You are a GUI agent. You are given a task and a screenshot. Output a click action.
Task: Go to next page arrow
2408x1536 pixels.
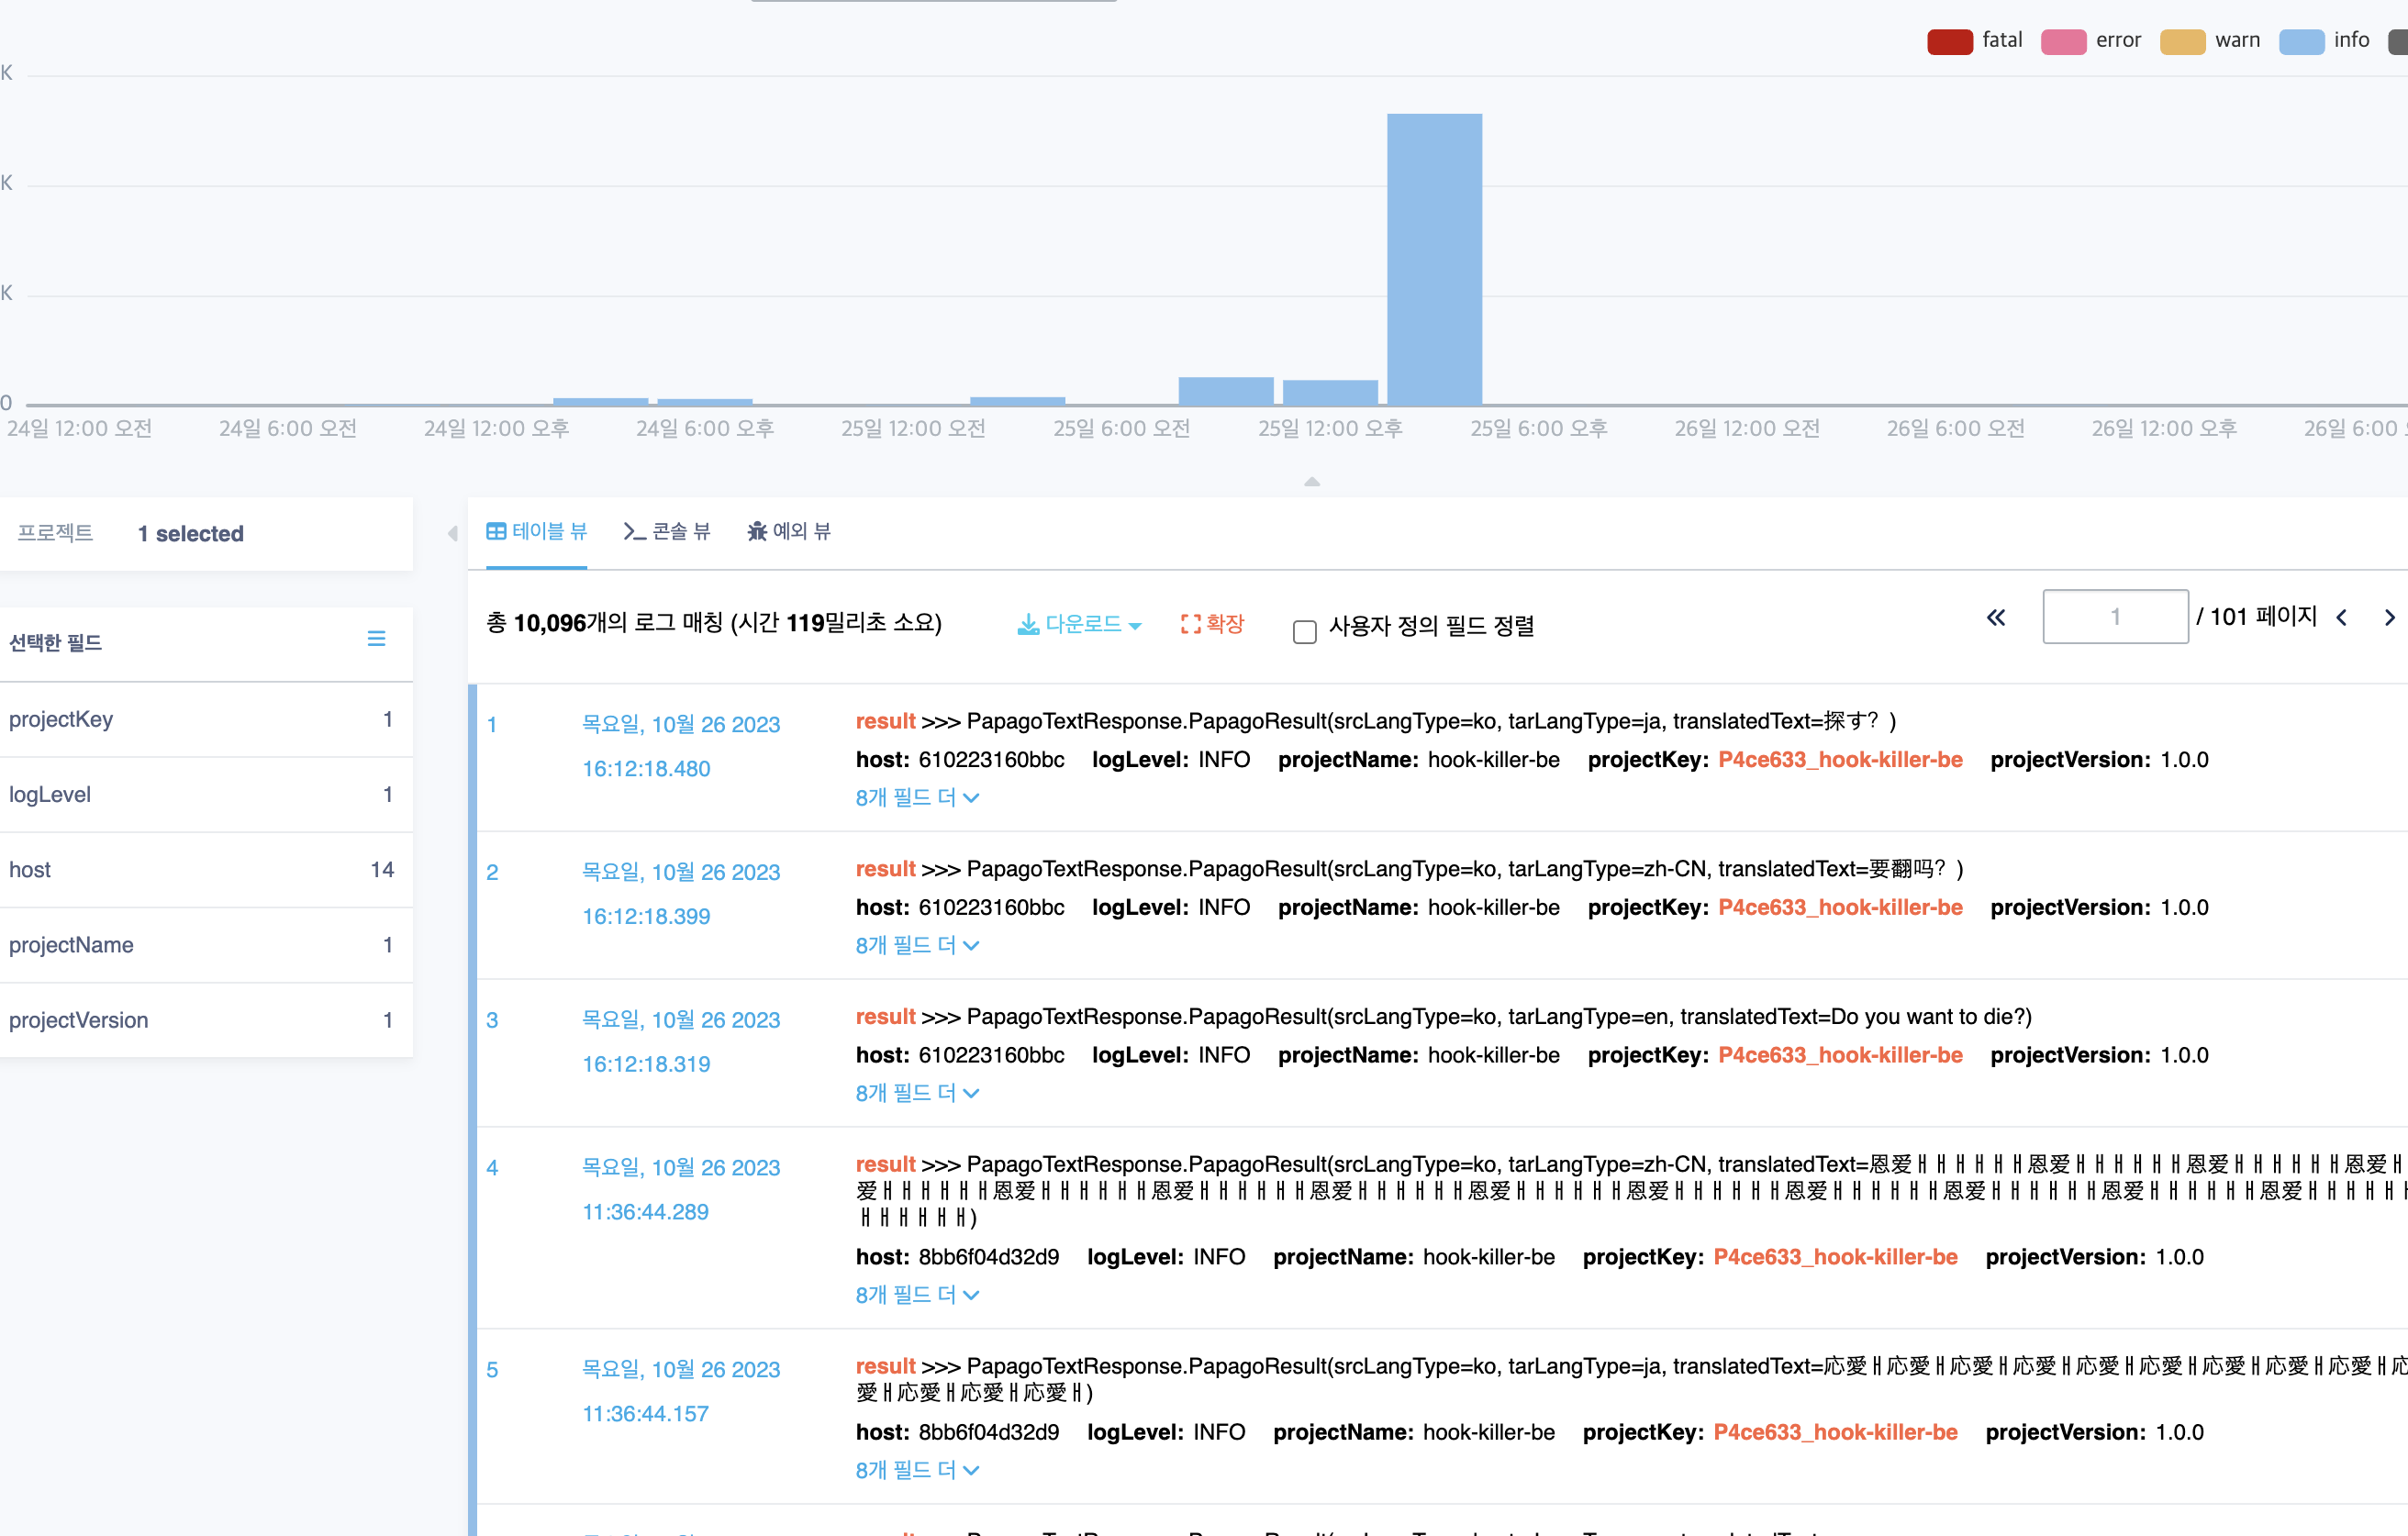coord(2389,618)
